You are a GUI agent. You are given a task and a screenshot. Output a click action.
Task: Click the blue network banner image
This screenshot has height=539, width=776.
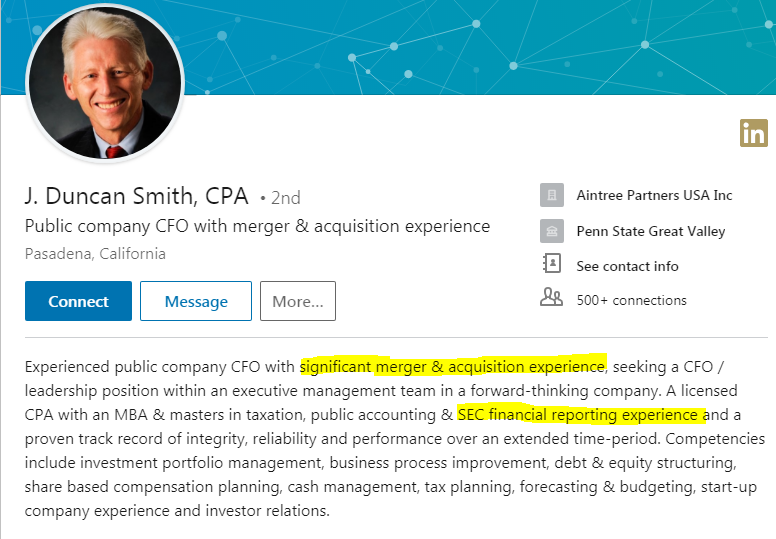pyautogui.click(x=475, y=47)
